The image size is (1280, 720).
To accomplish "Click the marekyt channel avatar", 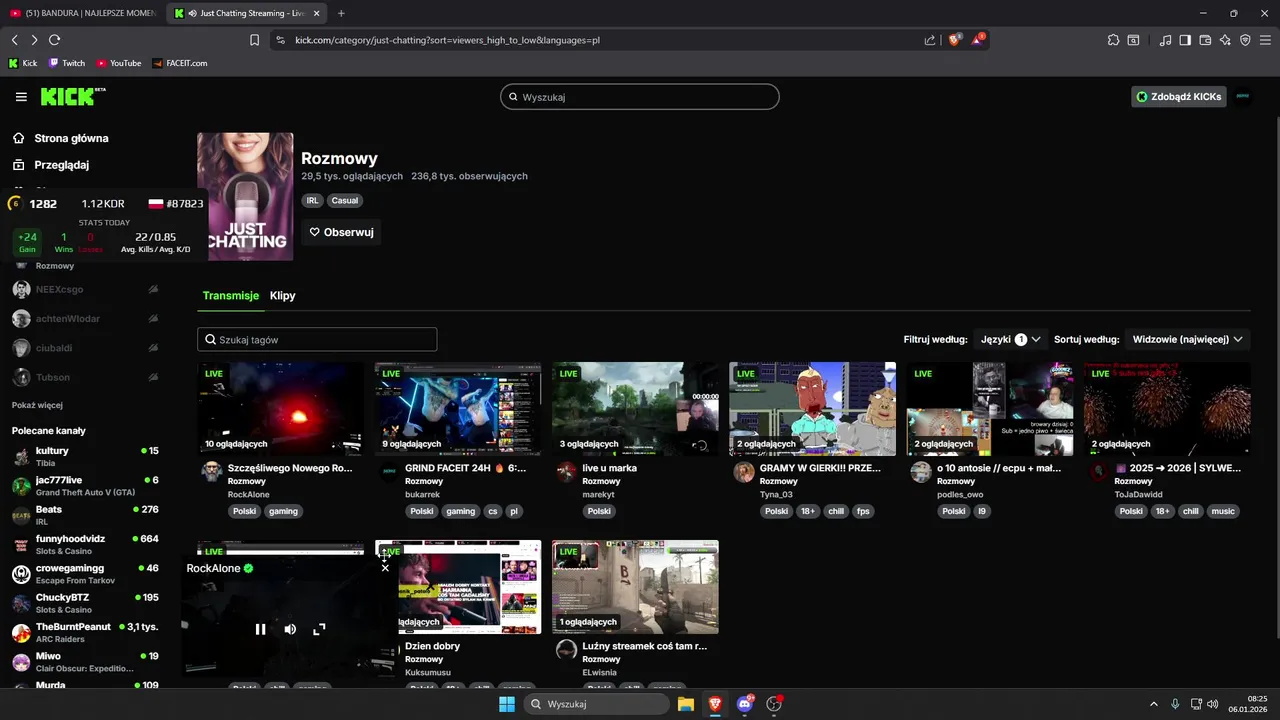I will point(566,472).
